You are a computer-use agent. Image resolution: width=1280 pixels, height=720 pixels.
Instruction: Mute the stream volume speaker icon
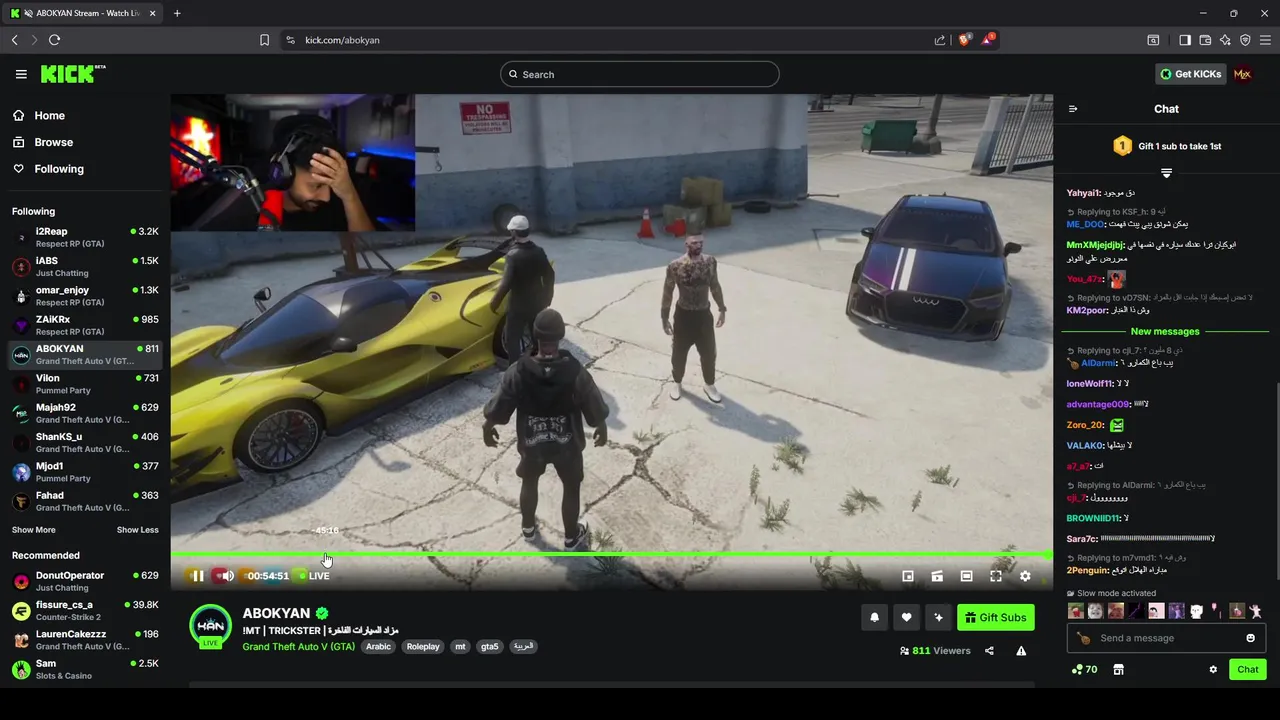click(x=228, y=576)
